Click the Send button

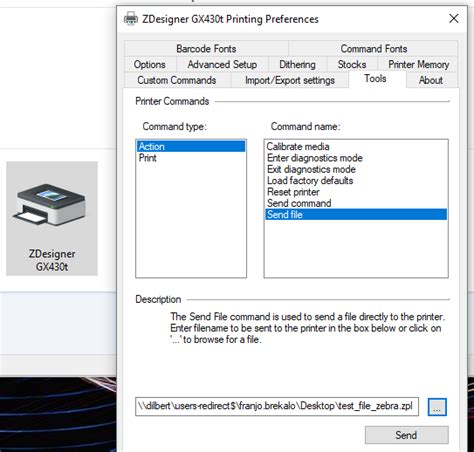coord(406,435)
